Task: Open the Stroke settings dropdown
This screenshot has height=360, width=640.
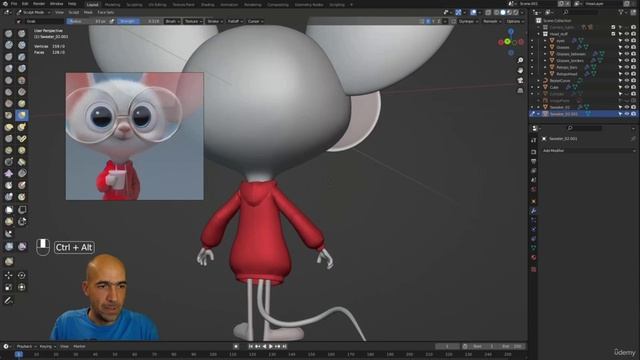Action: click(215, 21)
